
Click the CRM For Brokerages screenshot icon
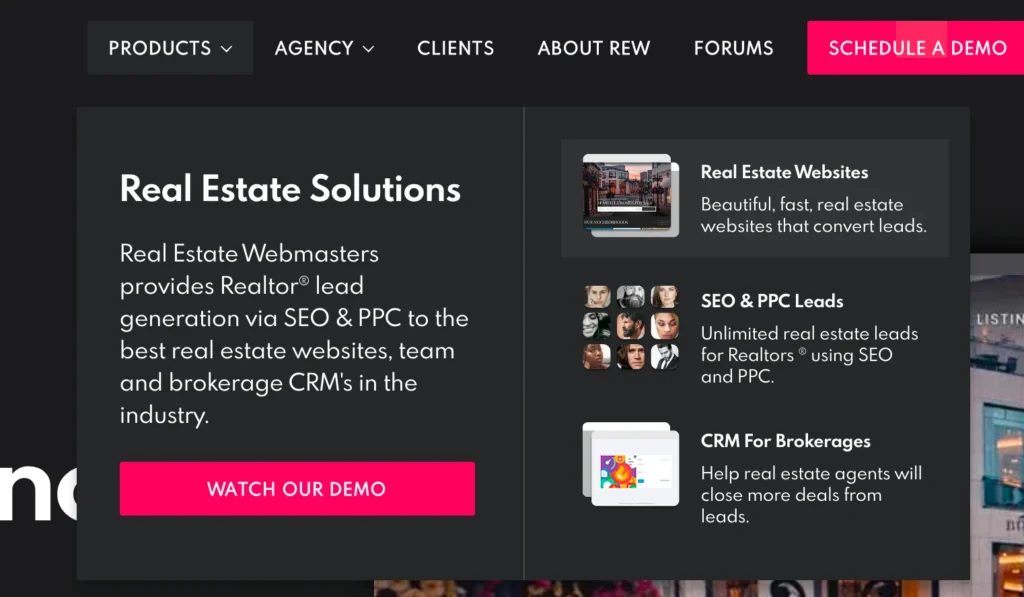click(x=631, y=464)
